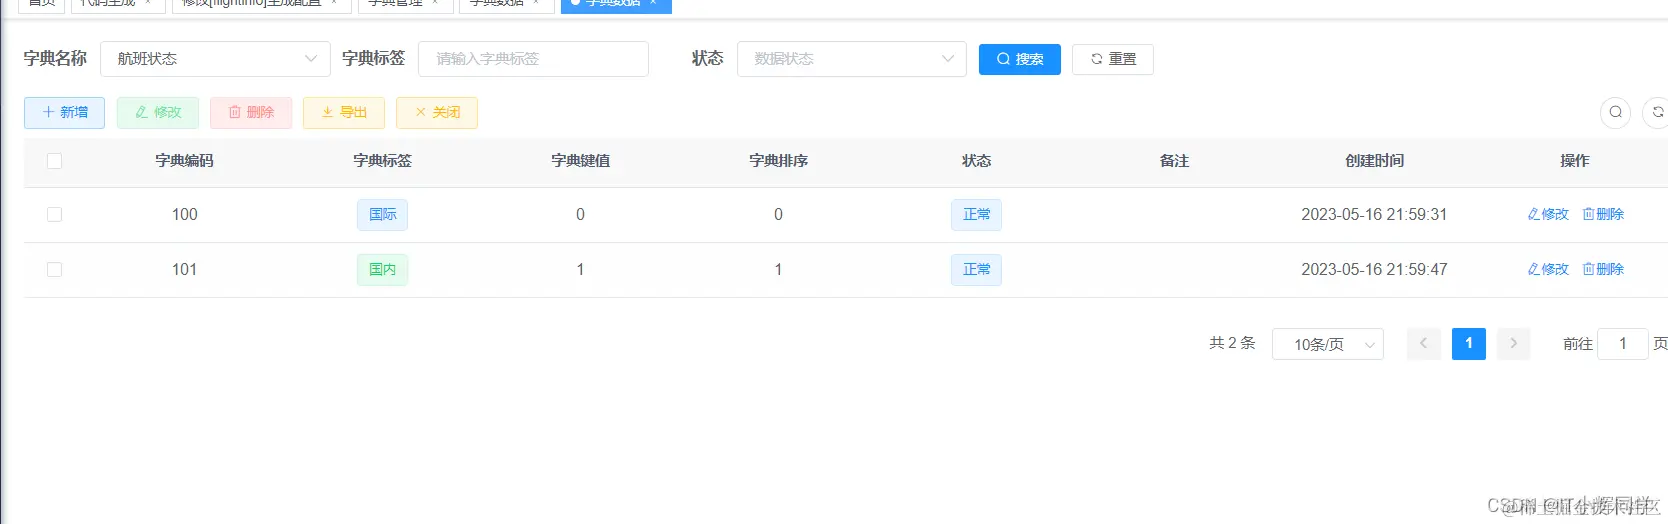
Task: Click the 共 2 条 total count text
Action: 1232,343
